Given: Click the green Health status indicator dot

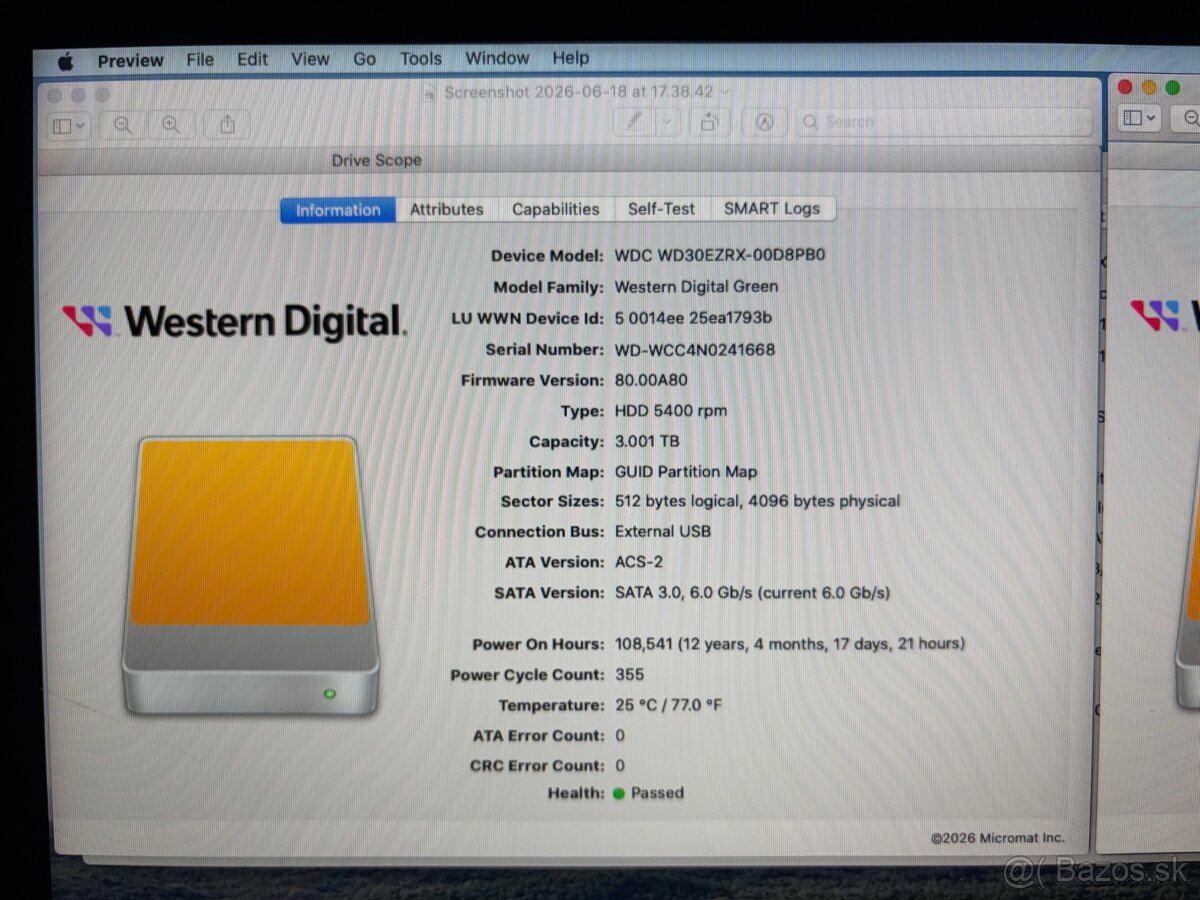Looking at the screenshot, I should [x=619, y=794].
